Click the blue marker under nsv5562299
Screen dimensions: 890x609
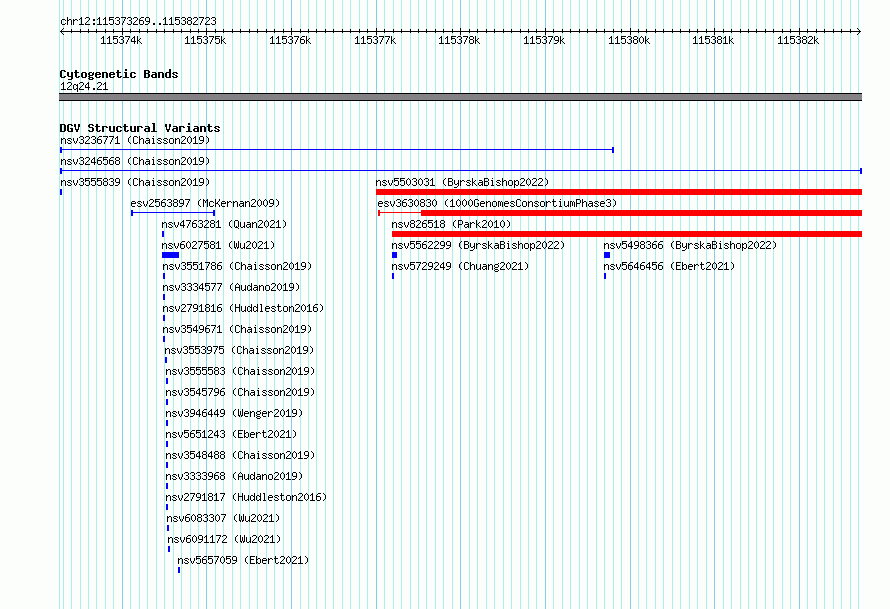pos(394,255)
